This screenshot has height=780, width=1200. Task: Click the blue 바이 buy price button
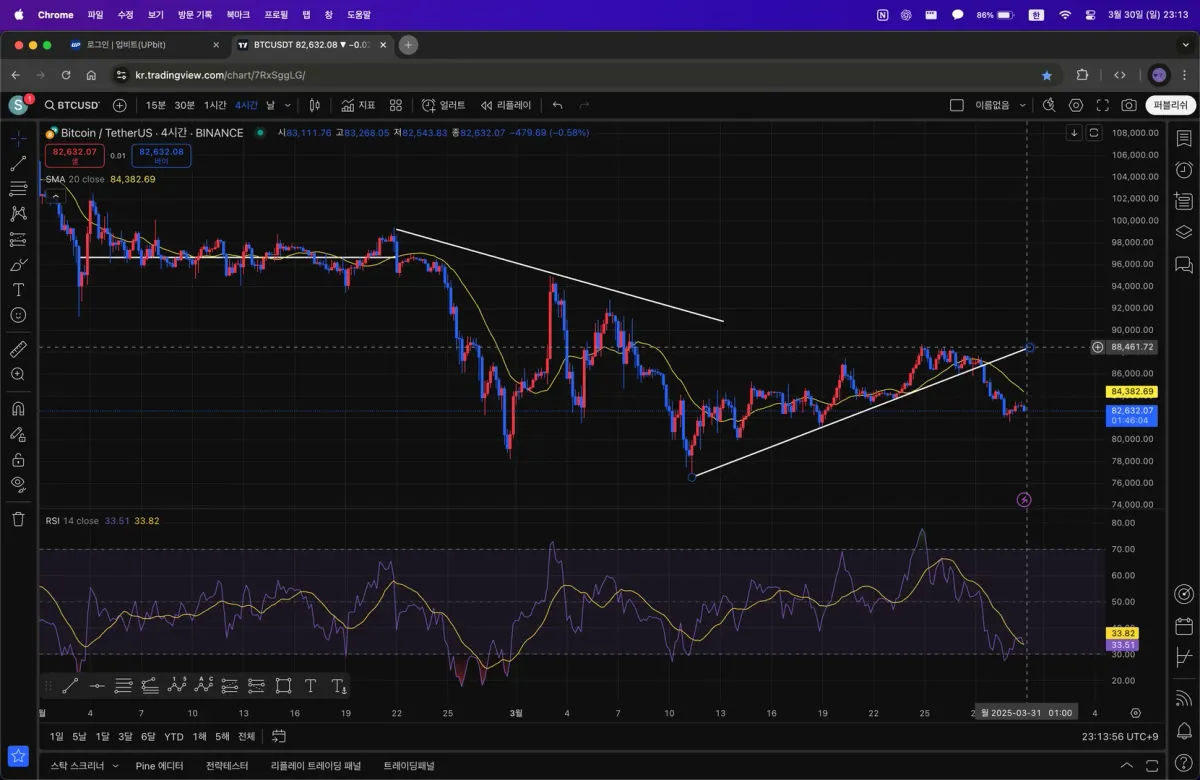point(161,155)
